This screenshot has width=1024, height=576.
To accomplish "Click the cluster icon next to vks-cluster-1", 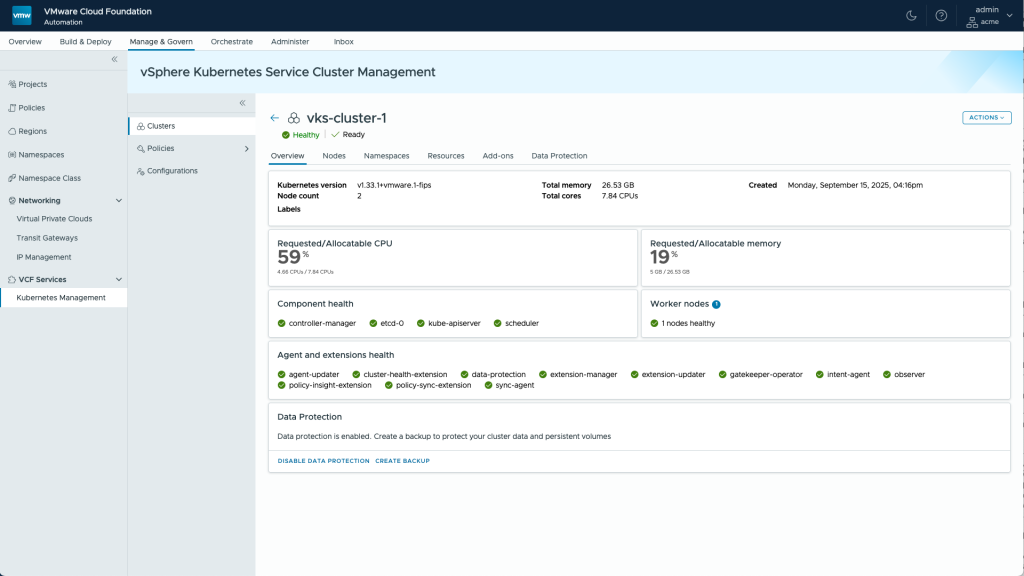I will (294, 118).
